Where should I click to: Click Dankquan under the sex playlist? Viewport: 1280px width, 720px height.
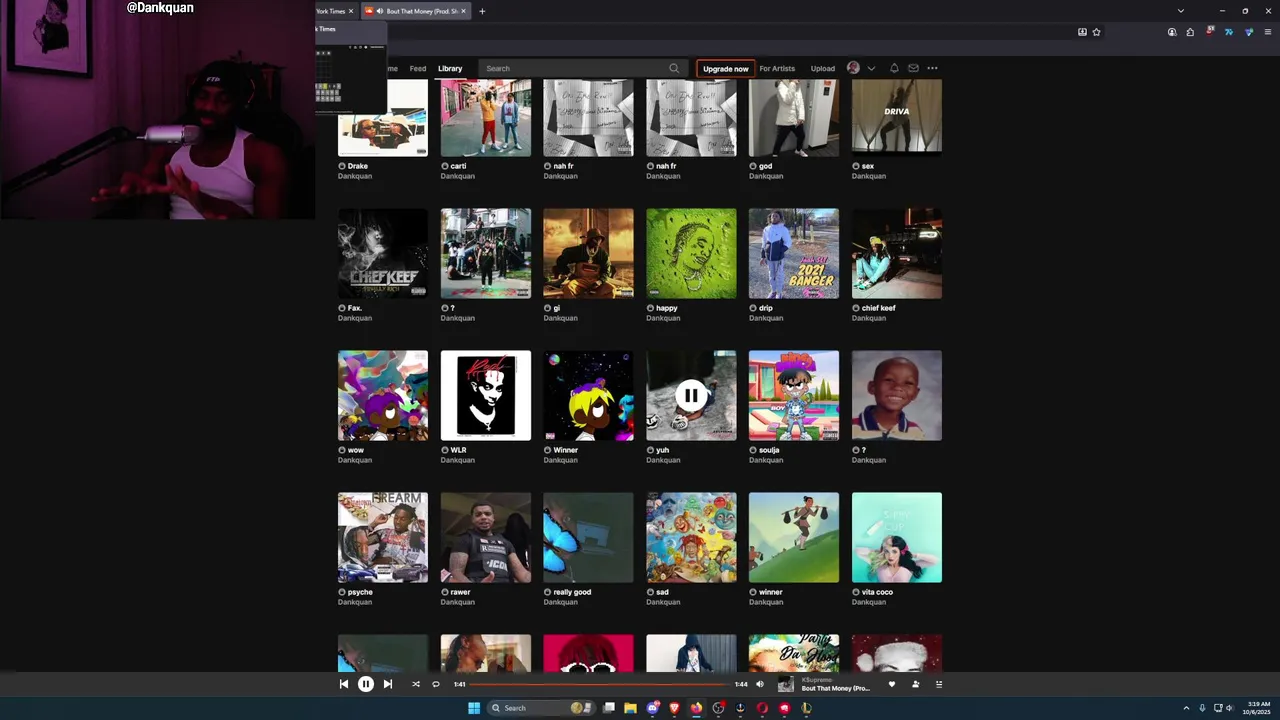pos(868,176)
